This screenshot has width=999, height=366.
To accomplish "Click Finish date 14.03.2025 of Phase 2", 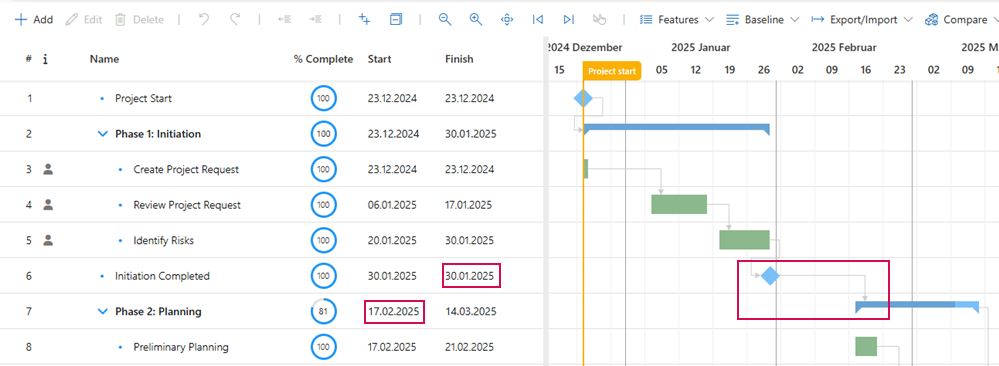I will [470, 312].
